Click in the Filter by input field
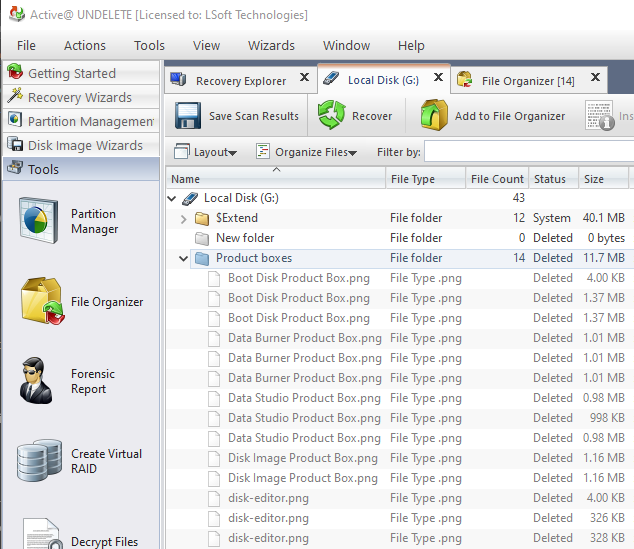 (528, 152)
